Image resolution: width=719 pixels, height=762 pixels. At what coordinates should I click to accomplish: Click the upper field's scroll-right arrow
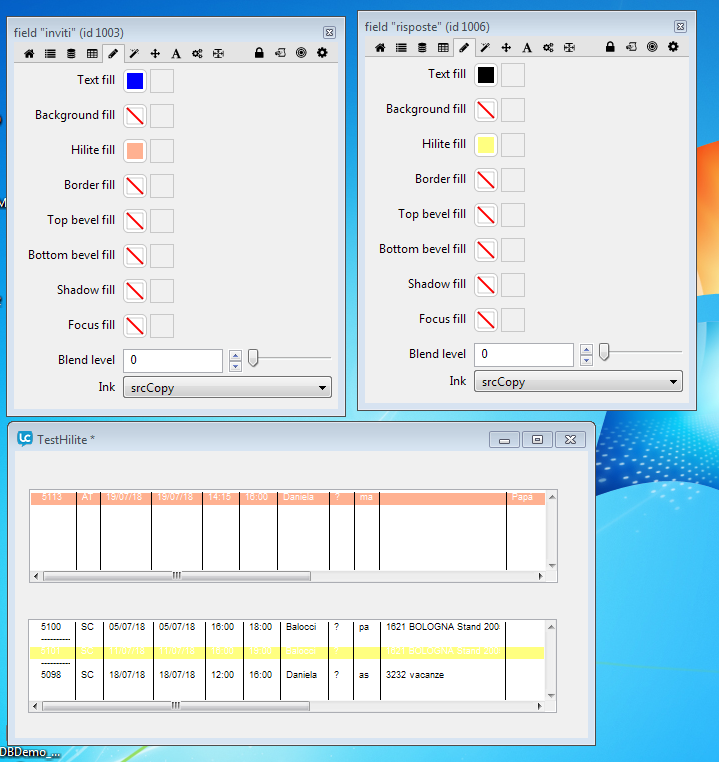click(x=540, y=576)
